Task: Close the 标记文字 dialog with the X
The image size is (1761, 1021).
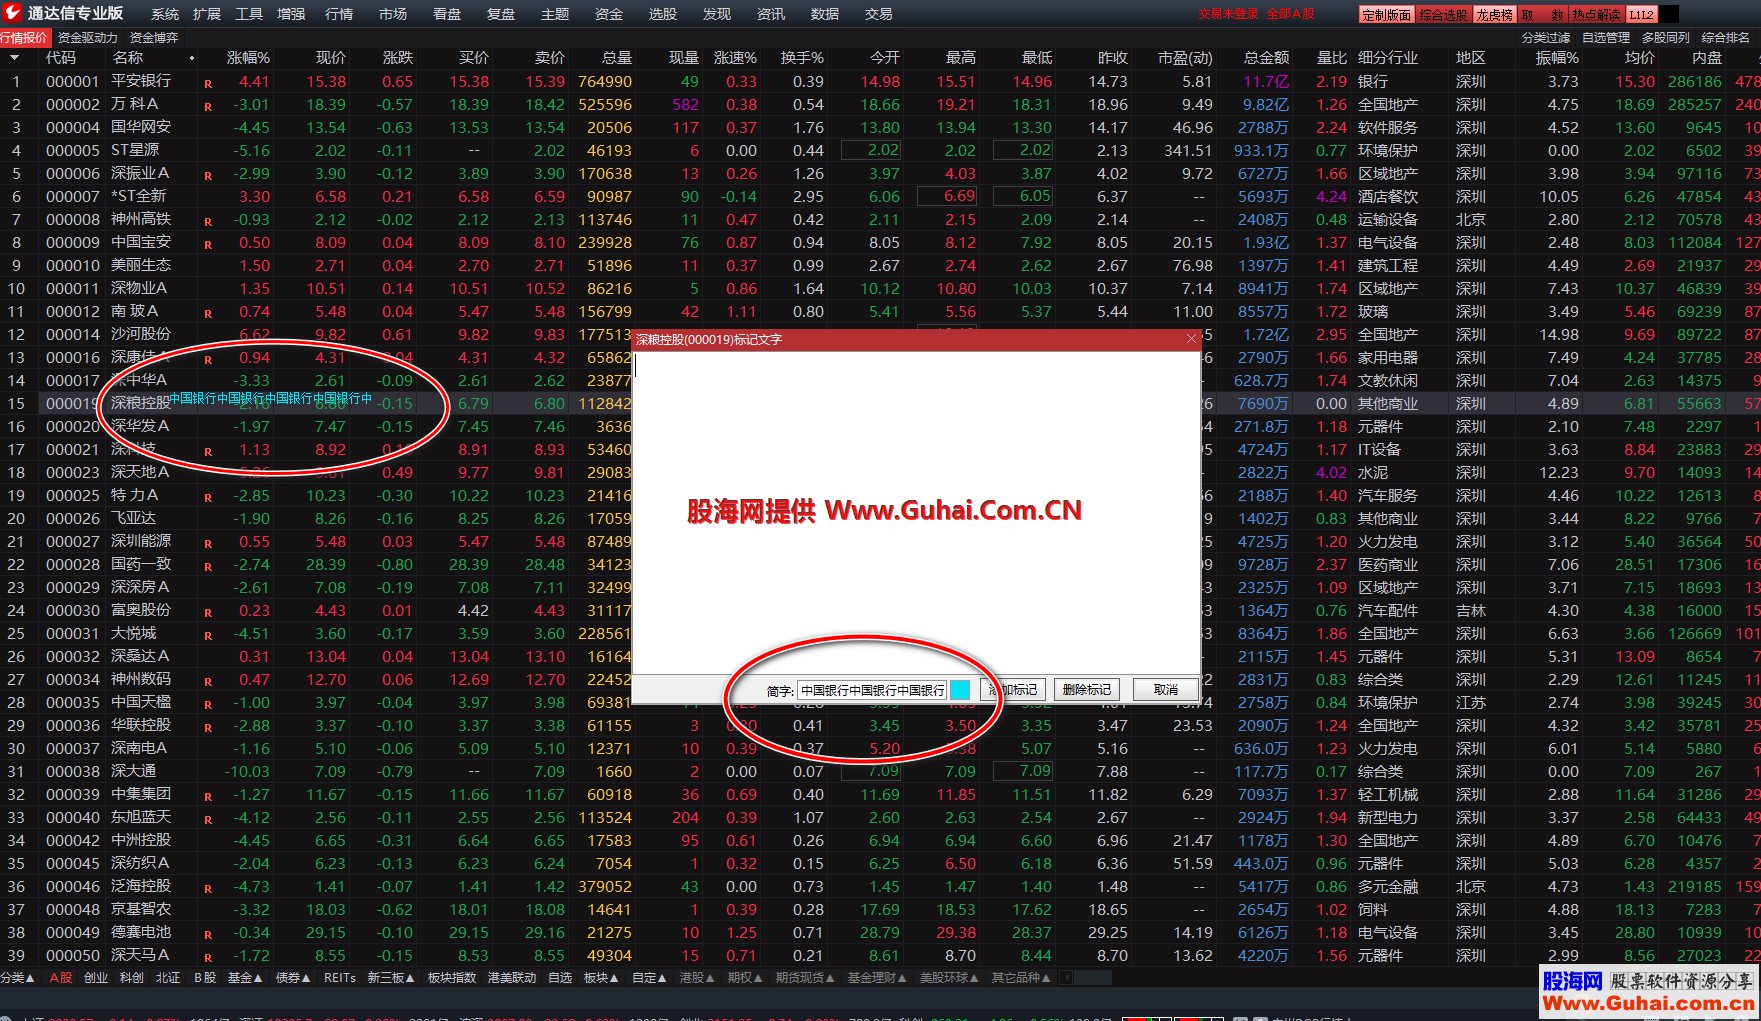Action: tap(1191, 339)
